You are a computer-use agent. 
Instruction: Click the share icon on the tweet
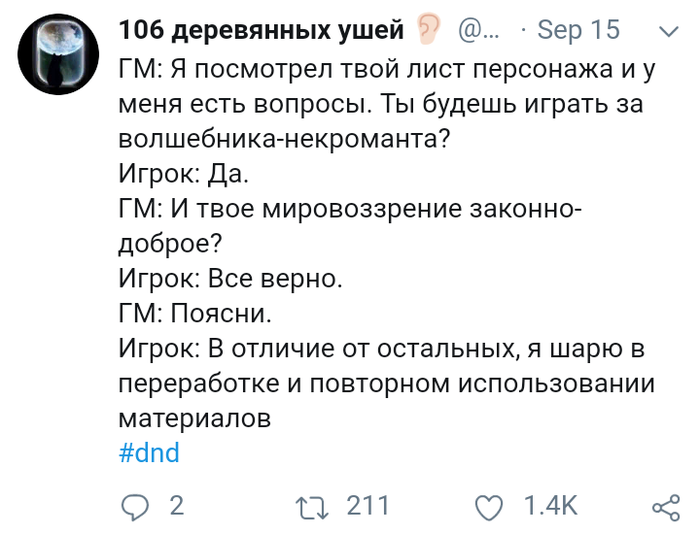click(x=665, y=507)
